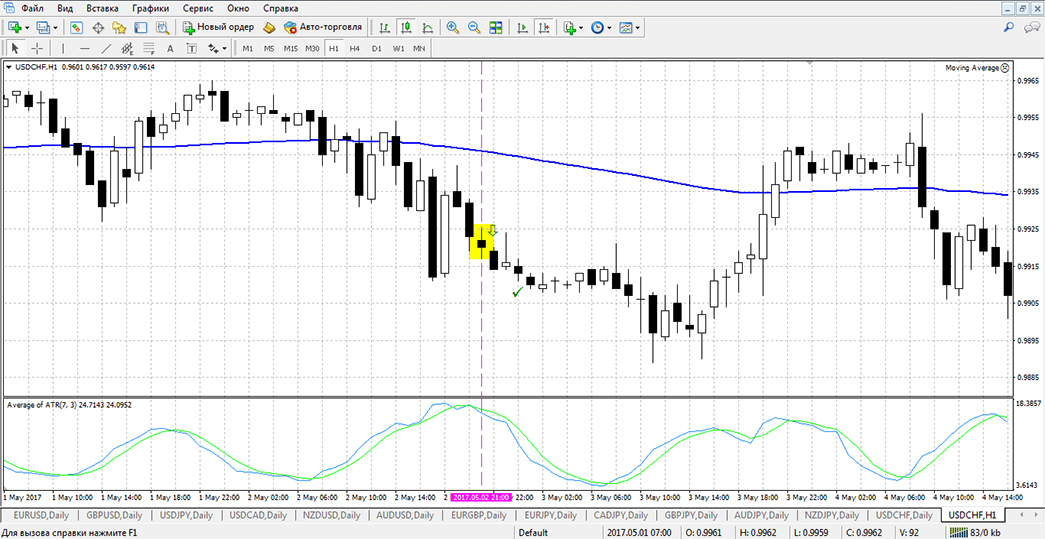The width and height of the screenshot is (1045, 539).
Task: Switch to EURUSD,Daily chart tab
Action: 41,515
